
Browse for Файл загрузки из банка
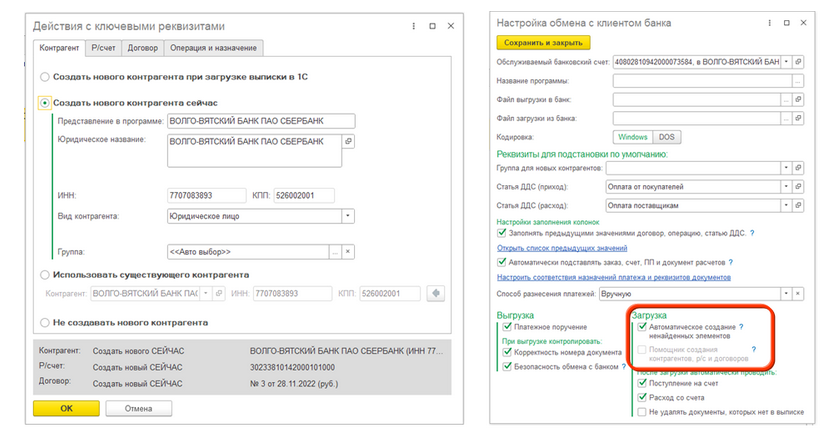[786, 118]
